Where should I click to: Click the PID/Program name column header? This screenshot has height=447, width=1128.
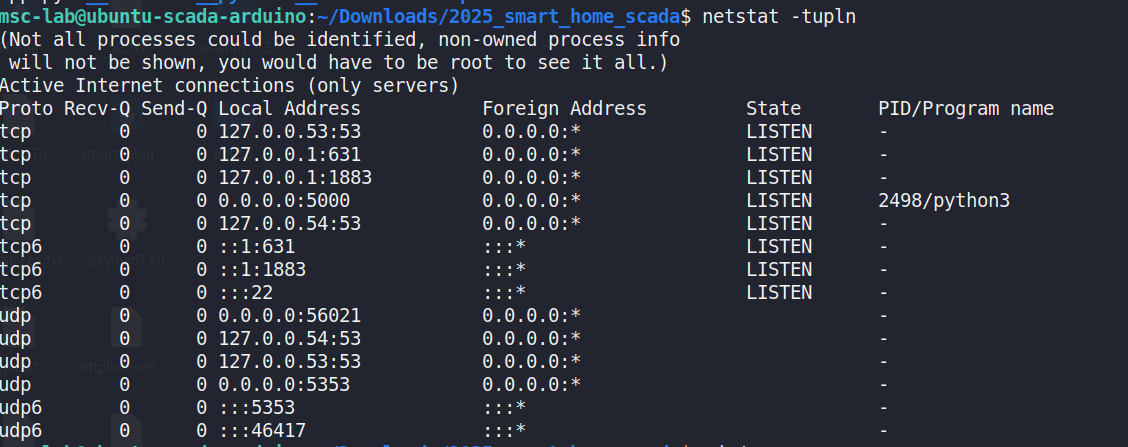(966, 109)
